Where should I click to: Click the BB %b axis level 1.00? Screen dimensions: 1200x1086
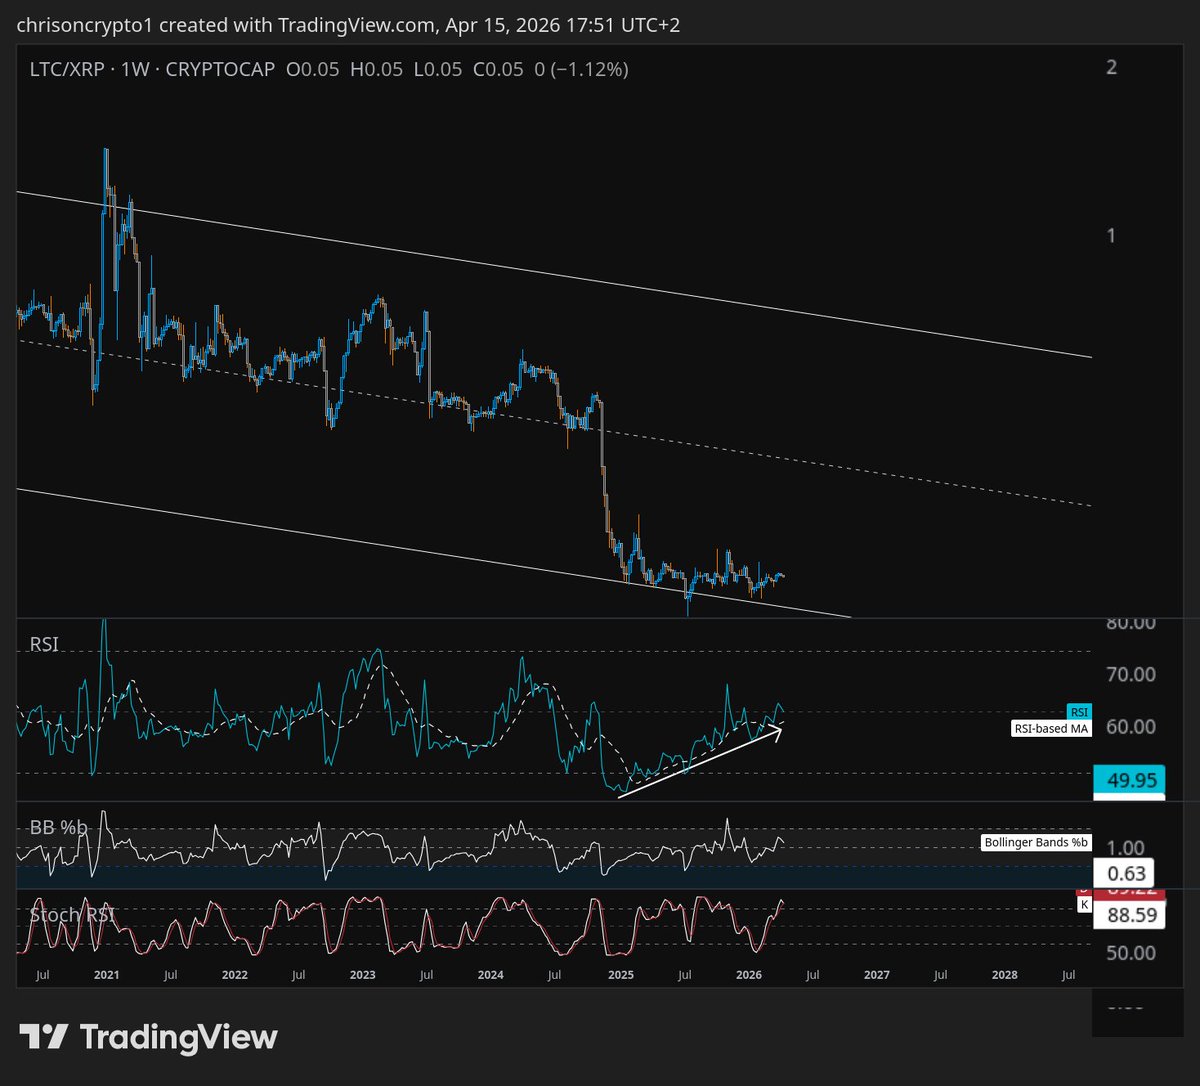pyautogui.click(x=1125, y=848)
